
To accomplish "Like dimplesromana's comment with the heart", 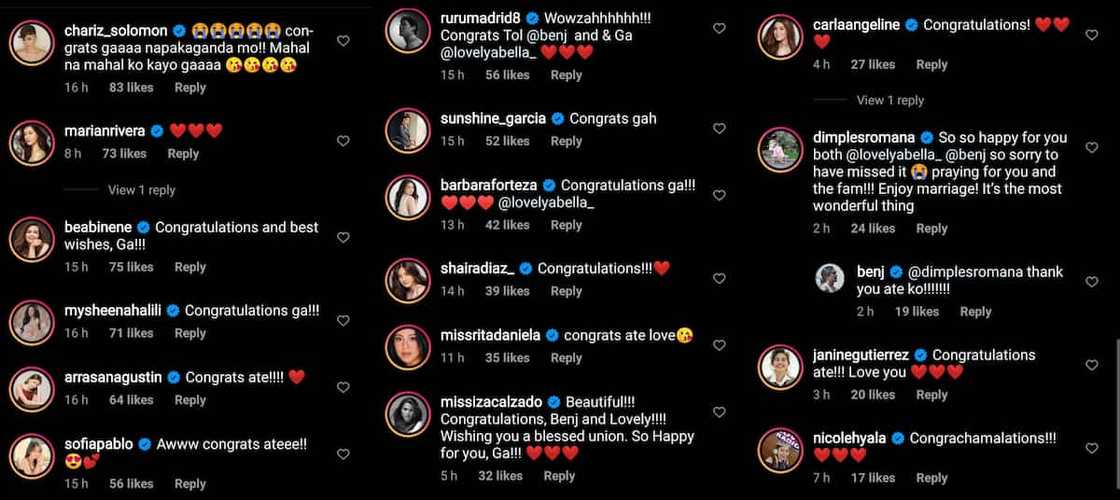I will click(1091, 147).
